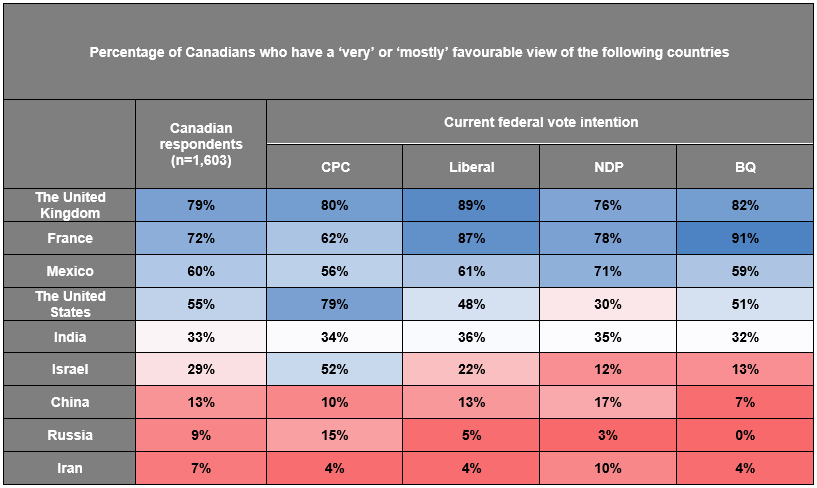Click the Iran row label
Image resolution: width=817 pixels, height=488 pixels.
[x=70, y=468]
